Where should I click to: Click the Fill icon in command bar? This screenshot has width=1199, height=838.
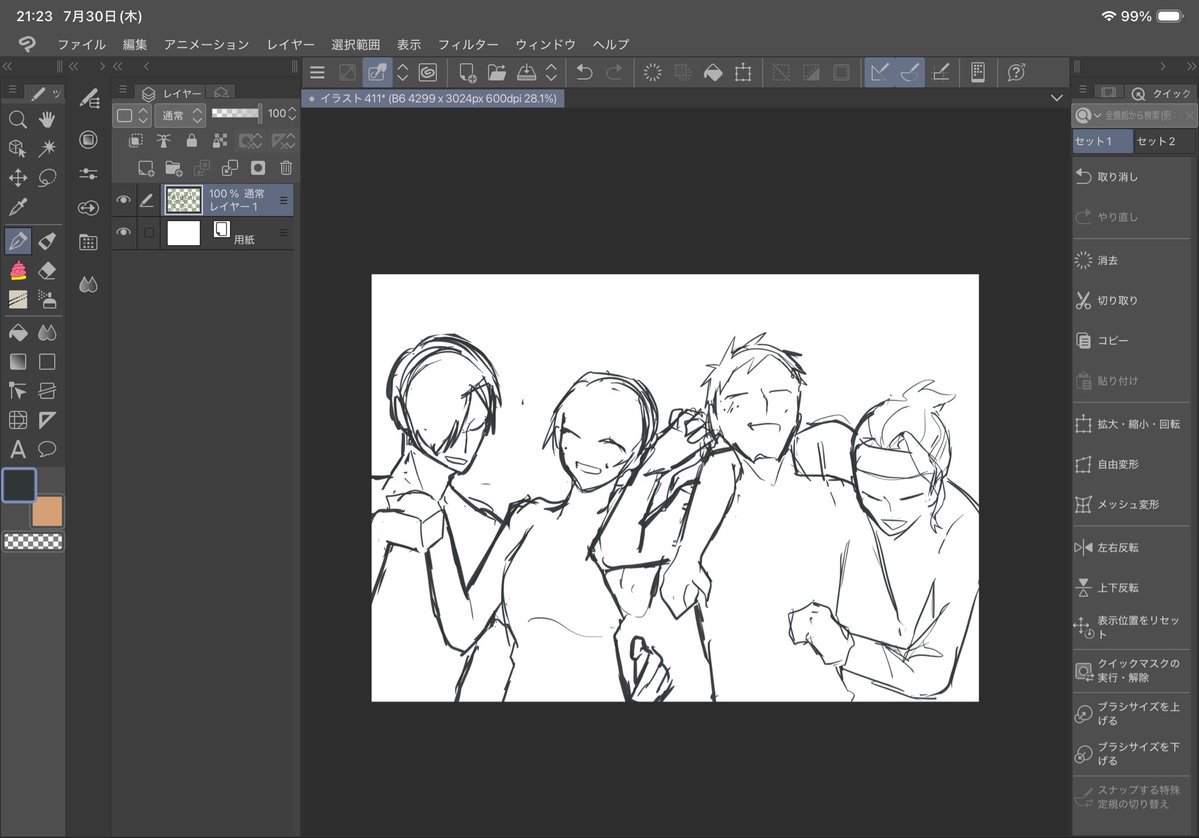713,73
